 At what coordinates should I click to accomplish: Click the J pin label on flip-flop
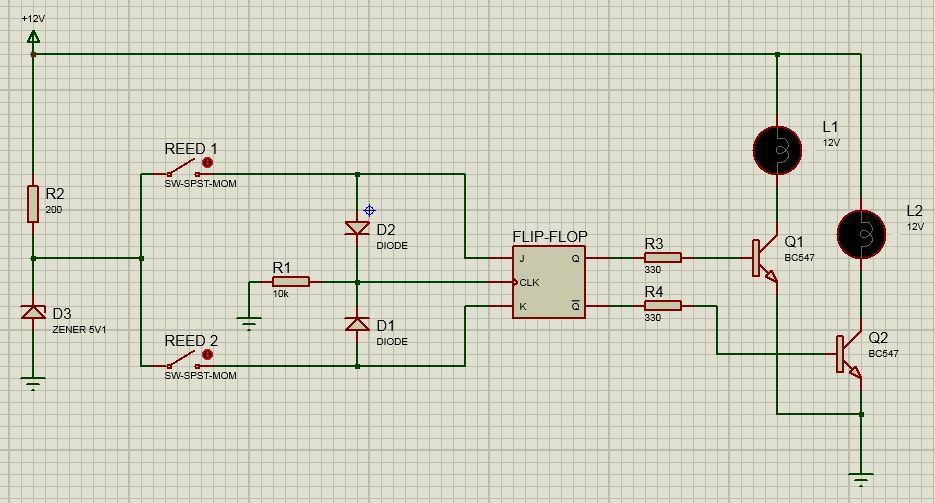click(x=522, y=259)
